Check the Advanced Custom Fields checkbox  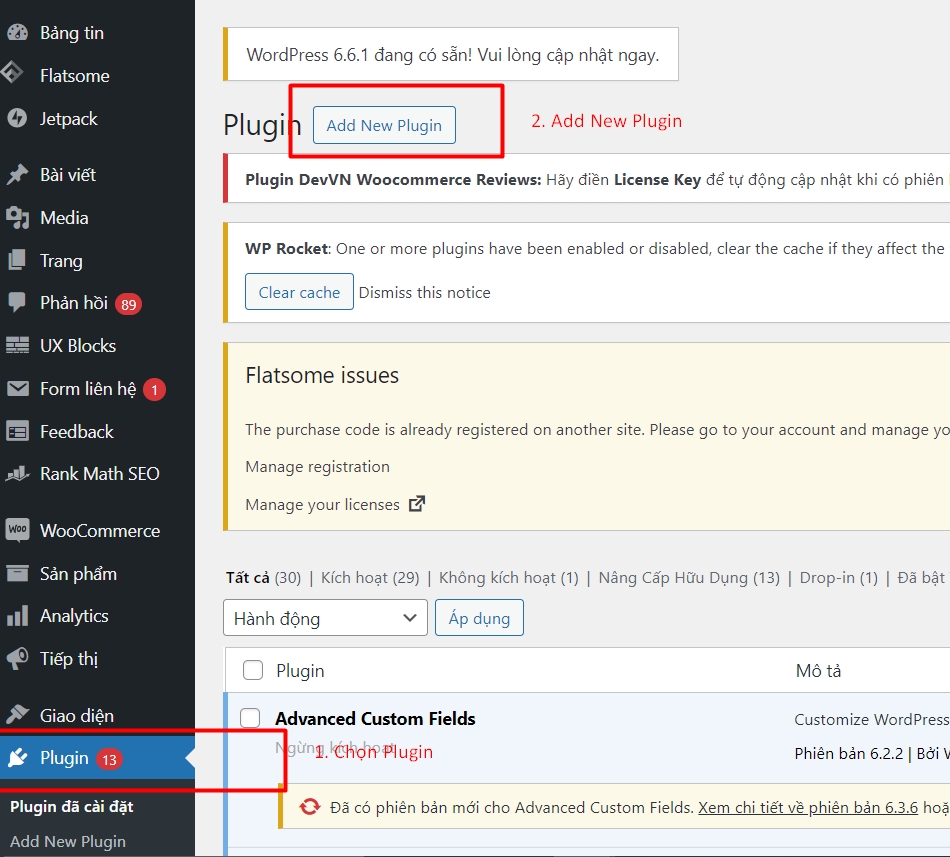(251, 718)
